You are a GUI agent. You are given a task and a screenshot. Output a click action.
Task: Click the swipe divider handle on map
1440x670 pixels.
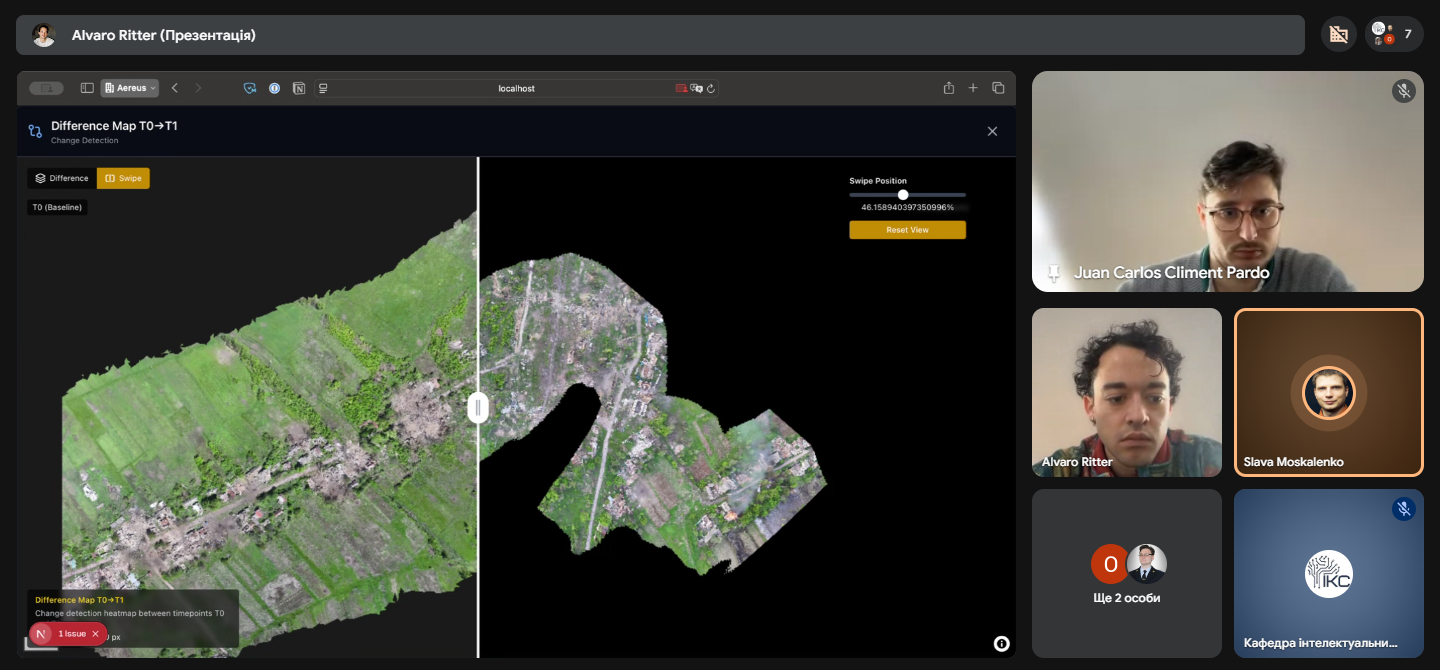pyautogui.click(x=478, y=407)
